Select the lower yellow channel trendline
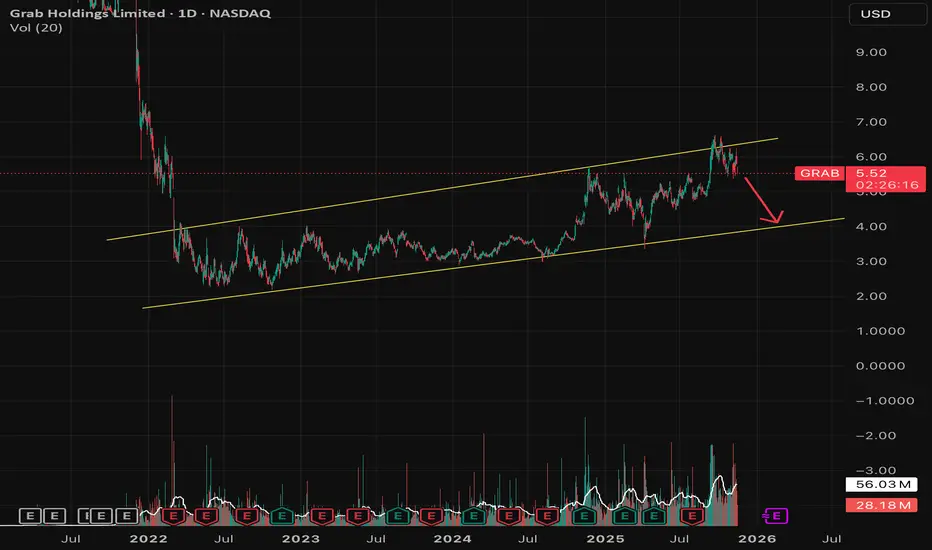The image size is (932, 550). [x=493, y=263]
